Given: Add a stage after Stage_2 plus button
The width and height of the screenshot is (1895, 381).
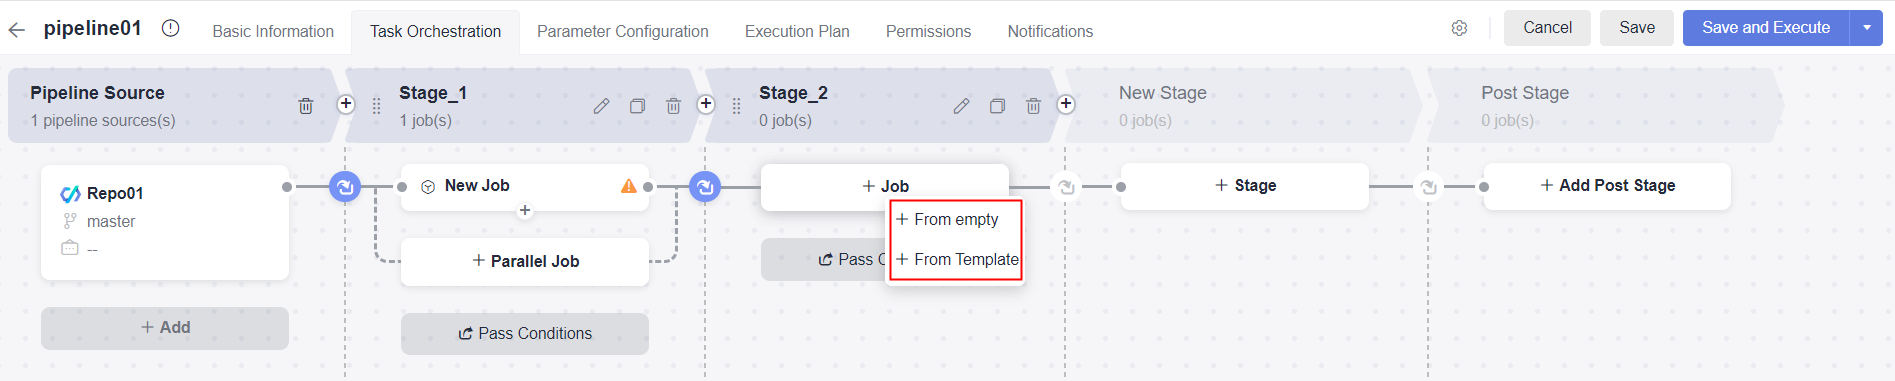Looking at the screenshot, I should pos(1066,104).
